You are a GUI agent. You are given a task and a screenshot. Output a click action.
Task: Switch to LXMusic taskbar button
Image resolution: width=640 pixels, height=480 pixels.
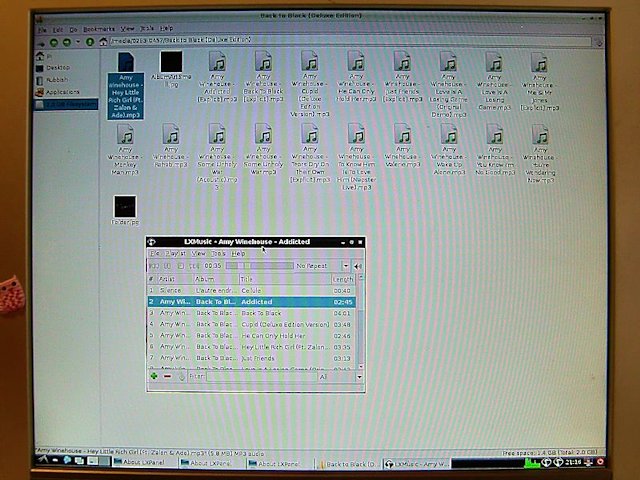click(x=416, y=464)
